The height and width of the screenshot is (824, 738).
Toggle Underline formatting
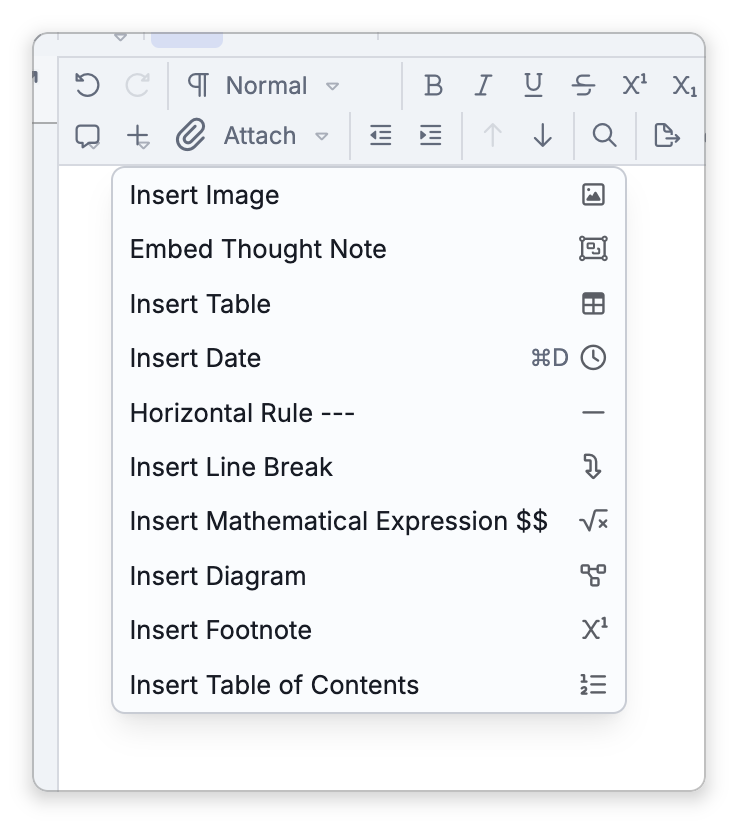(533, 85)
